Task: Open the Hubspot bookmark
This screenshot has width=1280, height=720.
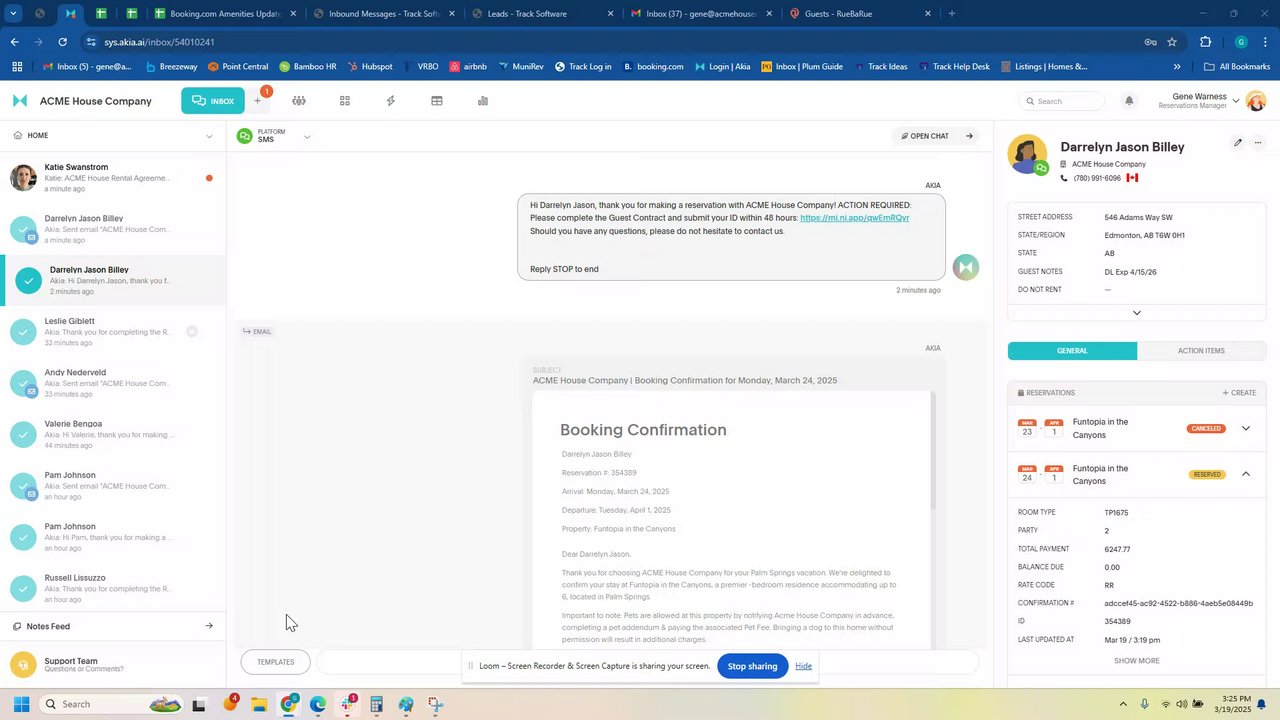Action: click(370, 67)
